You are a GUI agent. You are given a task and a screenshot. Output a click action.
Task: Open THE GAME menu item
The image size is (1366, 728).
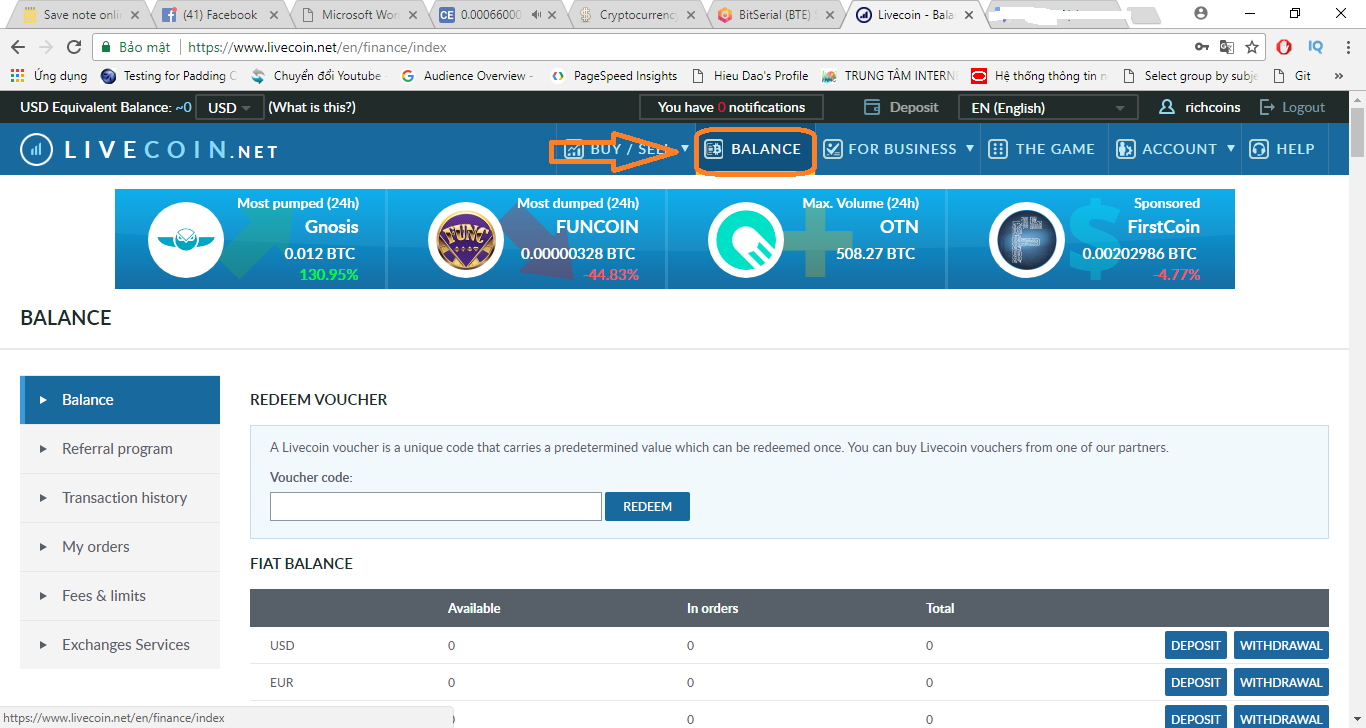pos(1041,149)
